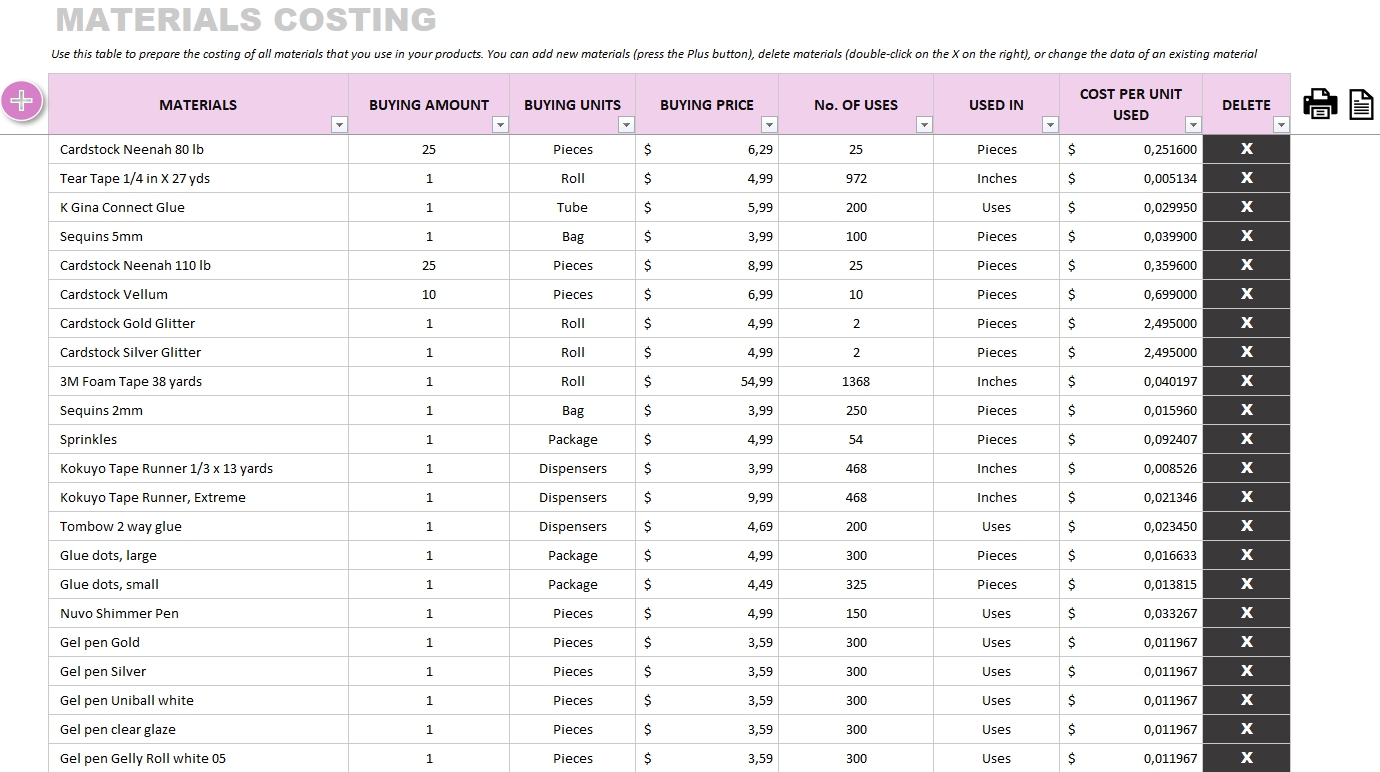Delete the Sprinkles material
Screen dimensions: 1380x772
[1246, 439]
